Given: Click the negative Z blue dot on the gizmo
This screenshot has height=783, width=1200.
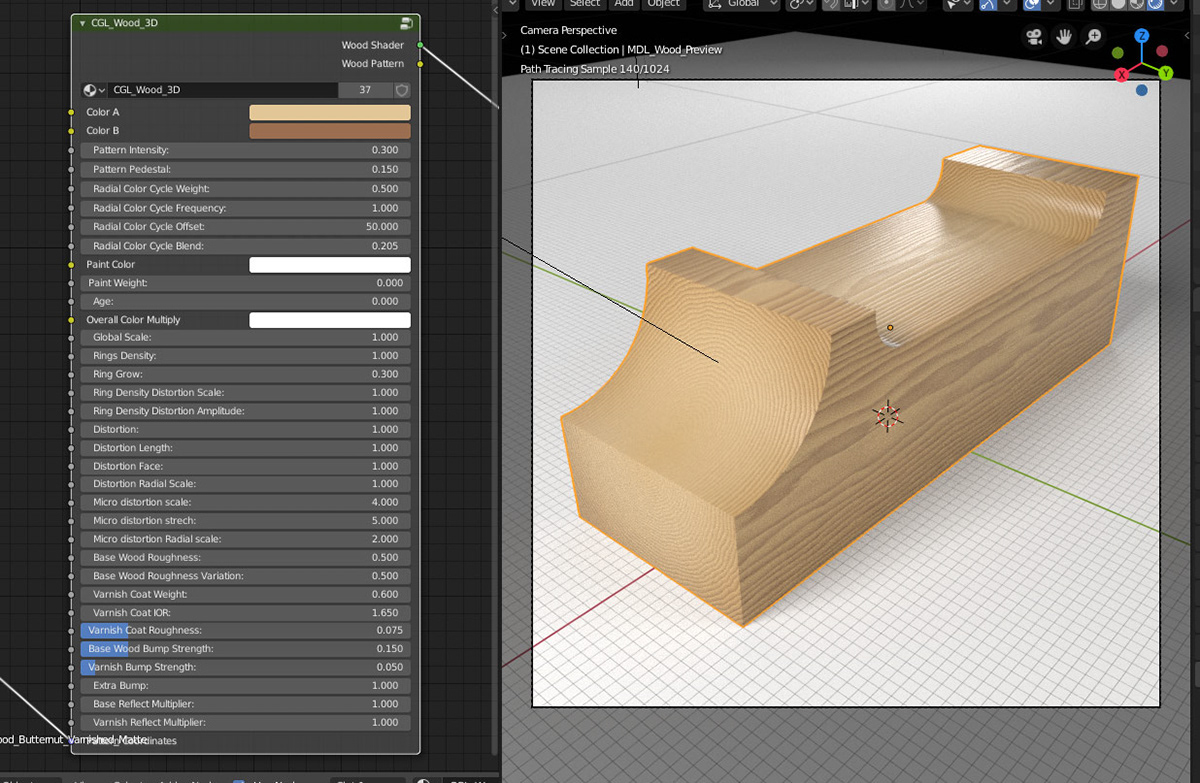Looking at the screenshot, I should [1142, 90].
